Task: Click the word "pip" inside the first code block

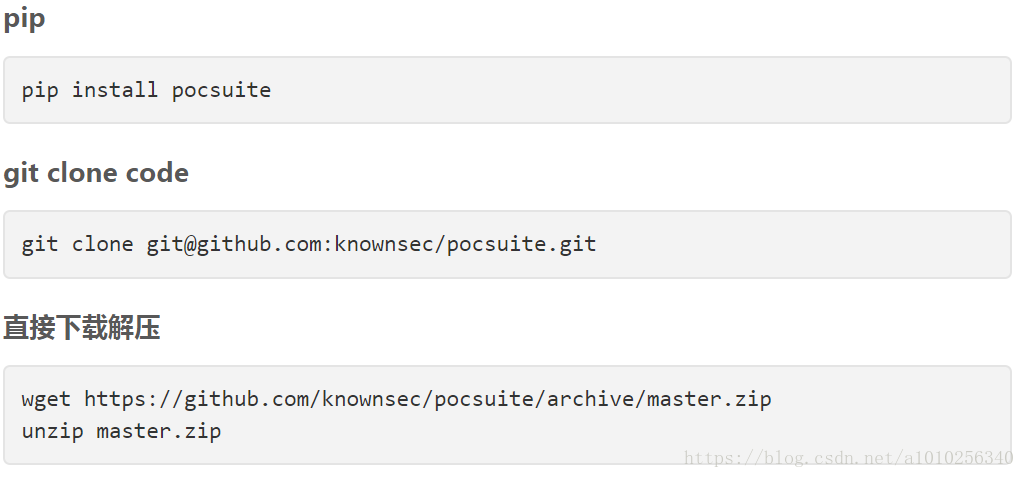Action: coord(40,90)
